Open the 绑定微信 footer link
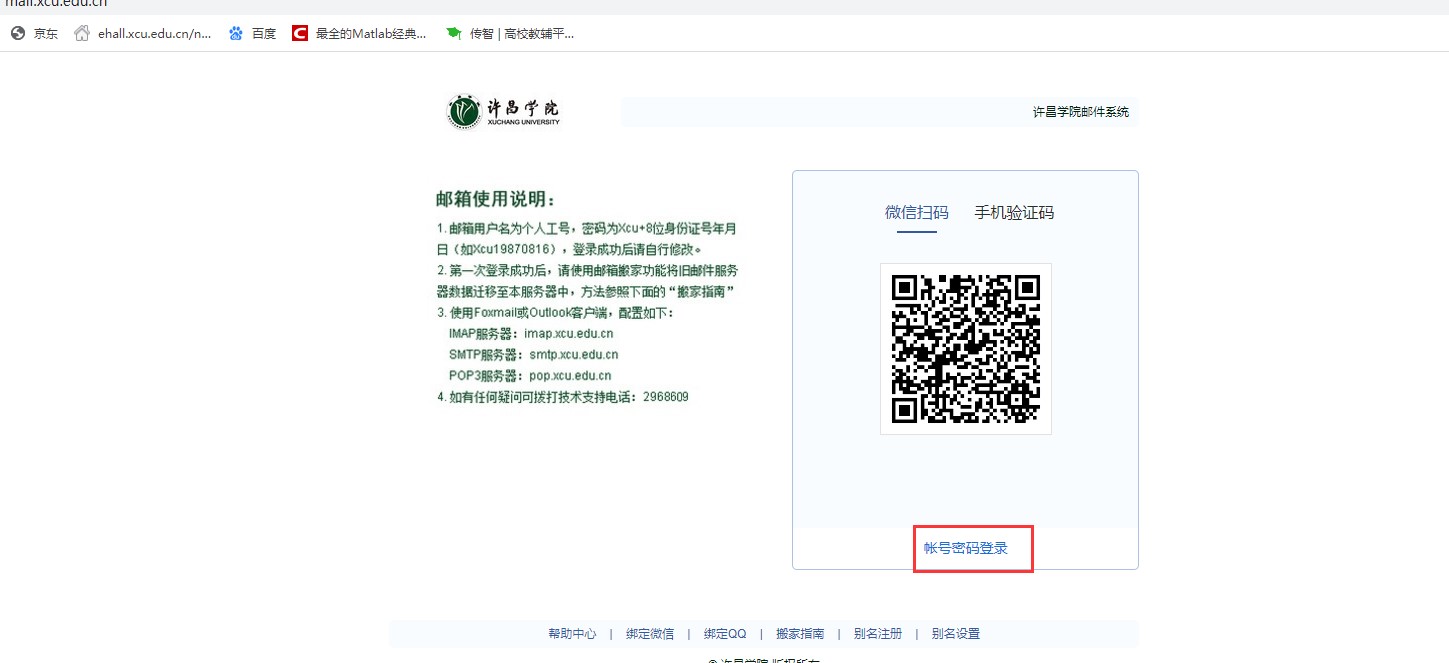The height and width of the screenshot is (663, 1449). (650, 634)
